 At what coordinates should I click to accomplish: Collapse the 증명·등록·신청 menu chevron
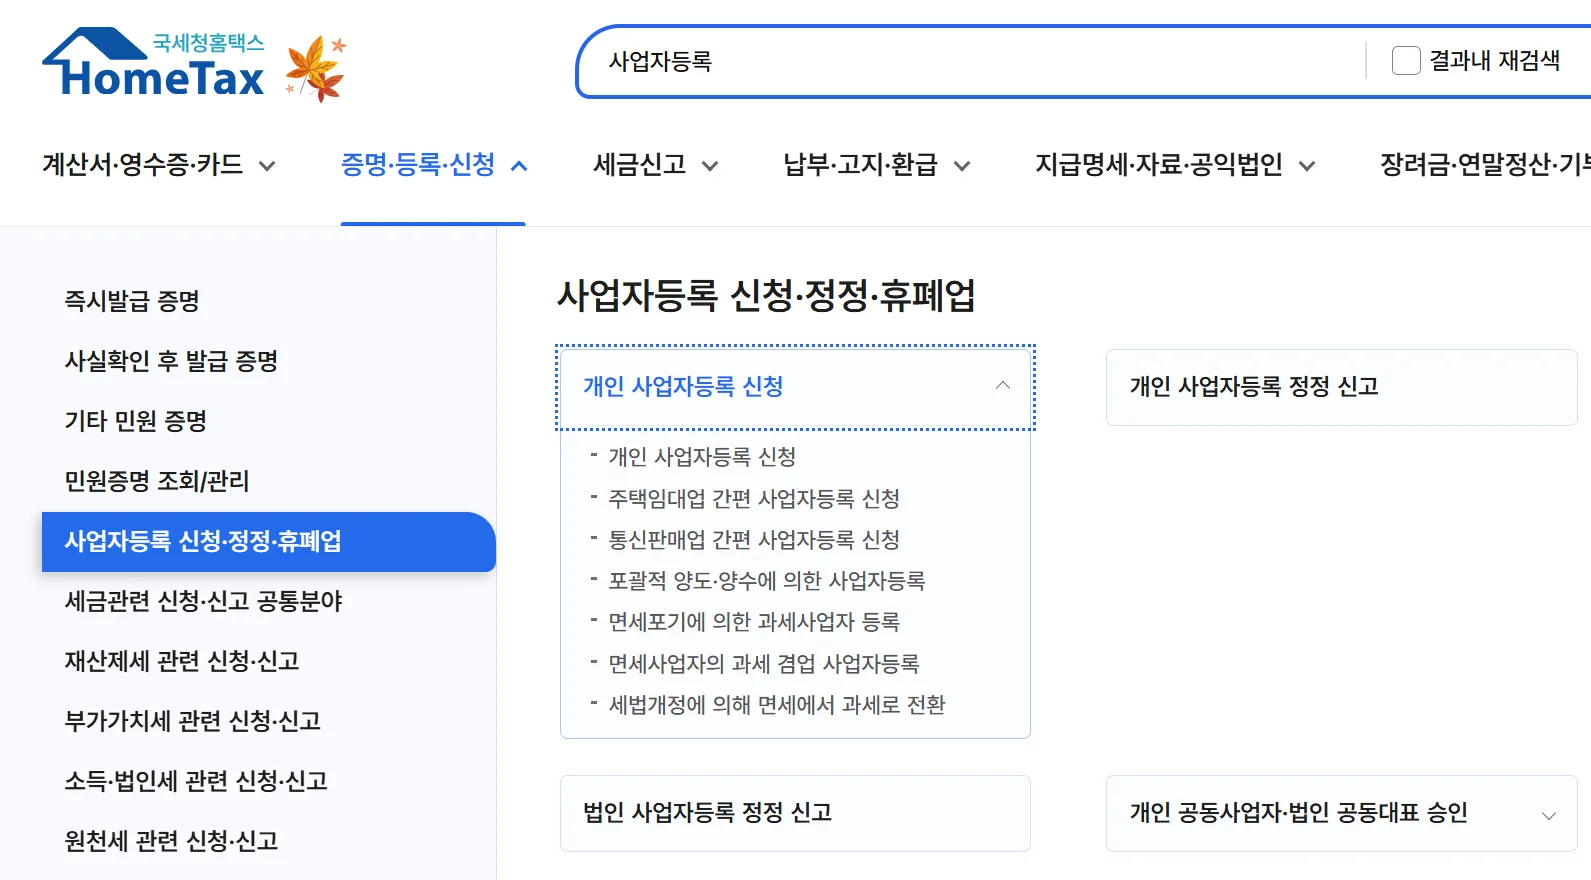coord(519,165)
